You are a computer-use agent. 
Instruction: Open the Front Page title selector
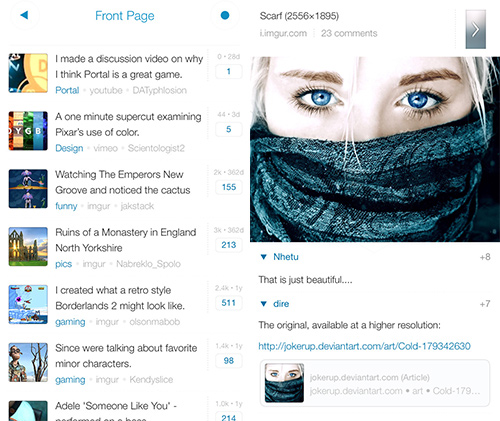[125, 16]
